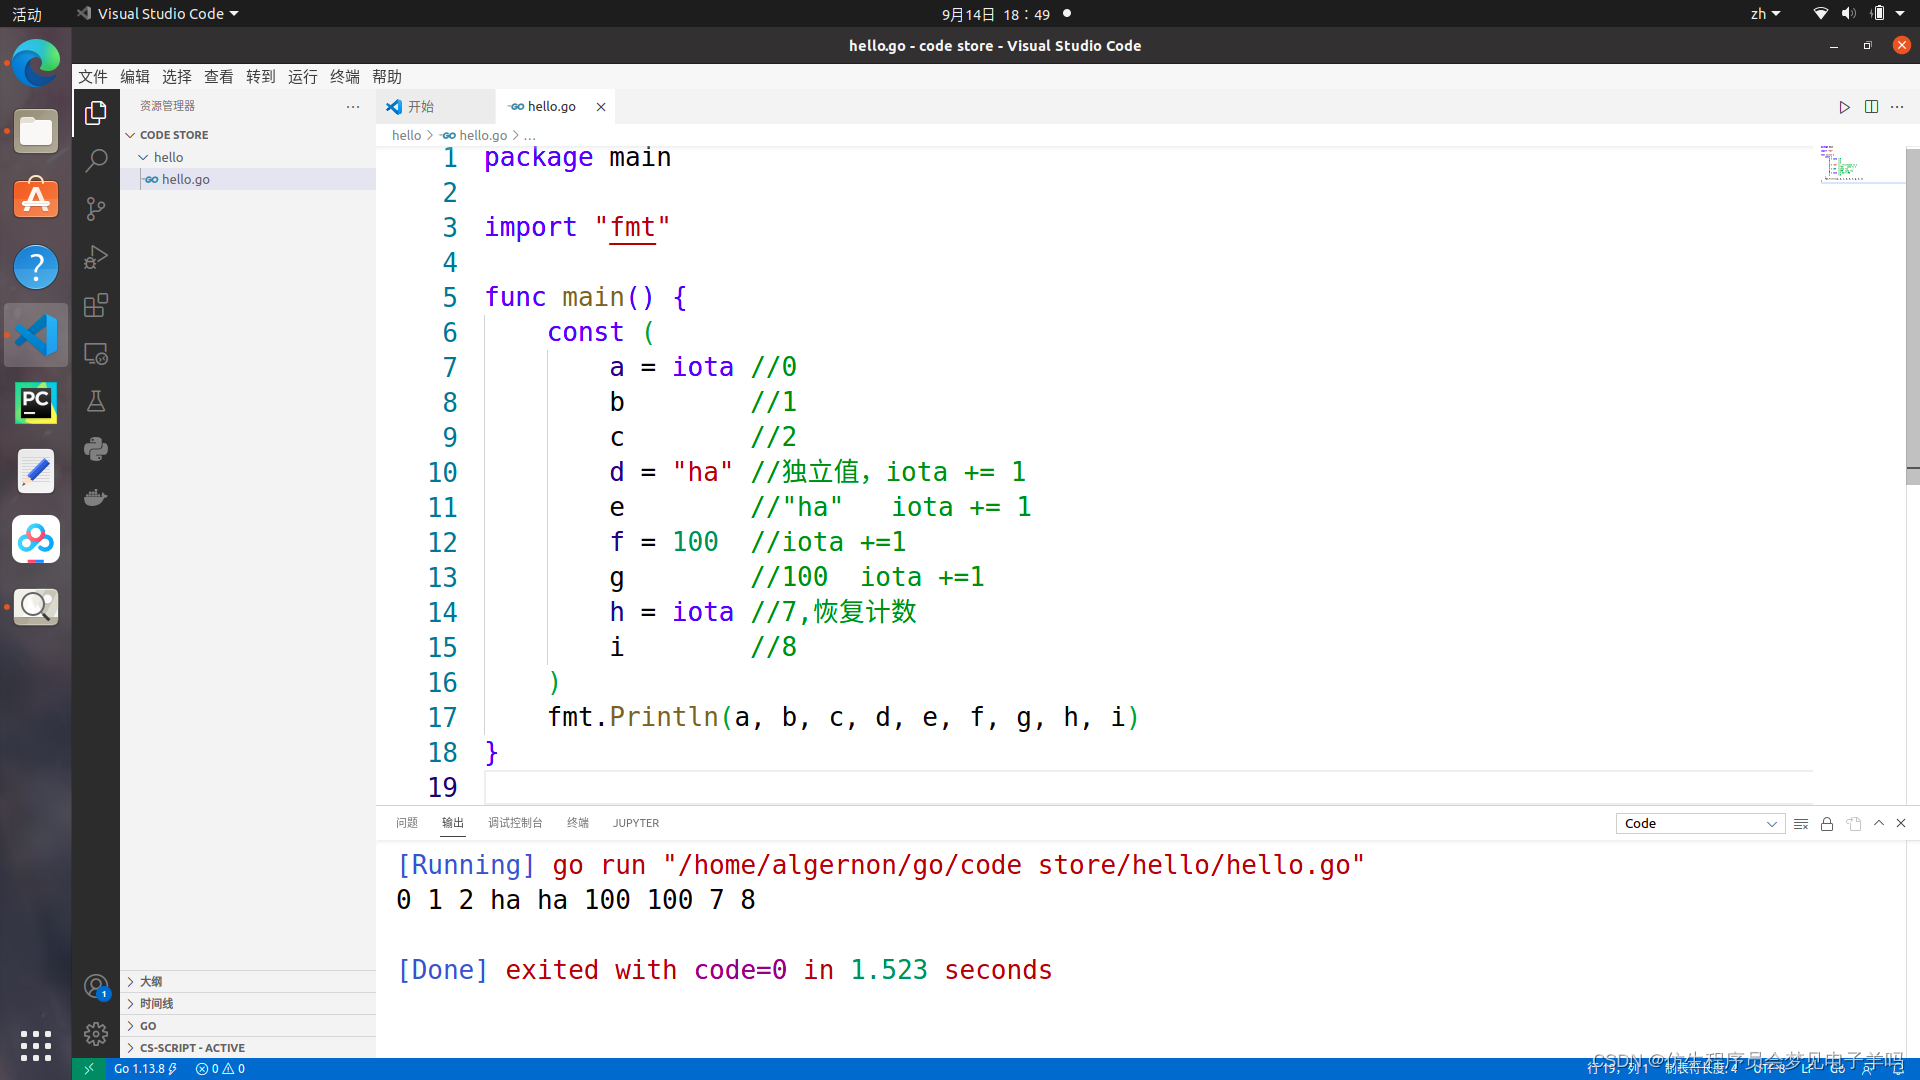This screenshot has height=1080, width=1920.
Task: Open the Search view in activity bar
Action: tap(96, 160)
